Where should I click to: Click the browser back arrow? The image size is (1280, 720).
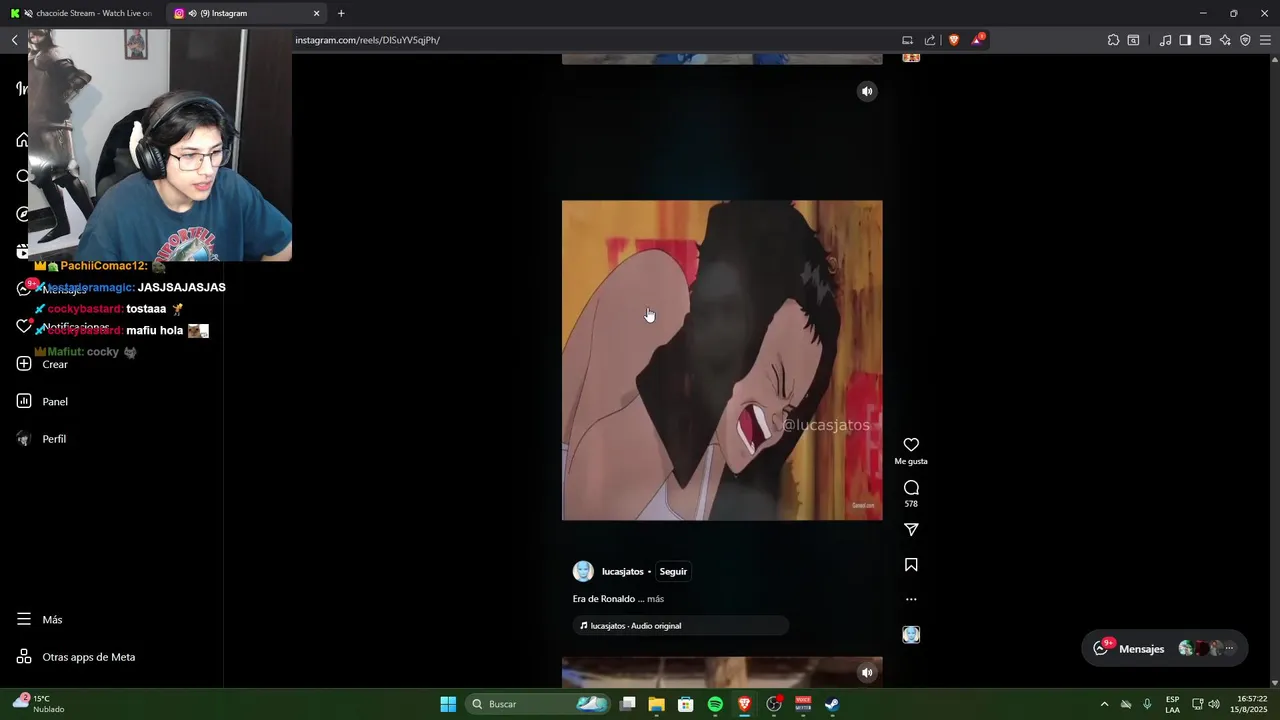click(15, 40)
